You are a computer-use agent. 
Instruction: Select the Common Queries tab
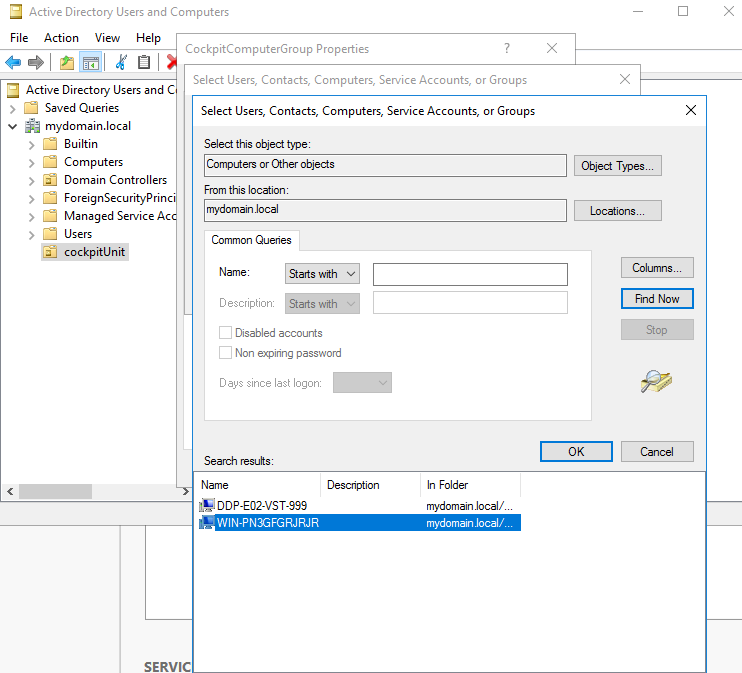click(251, 240)
